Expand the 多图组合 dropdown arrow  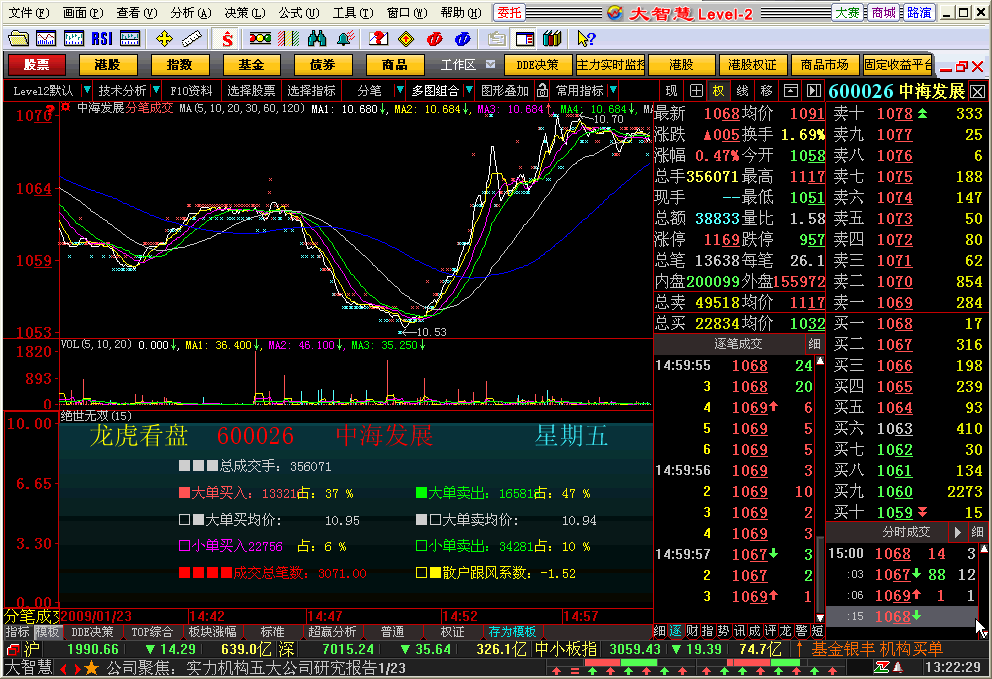pos(469,90)
